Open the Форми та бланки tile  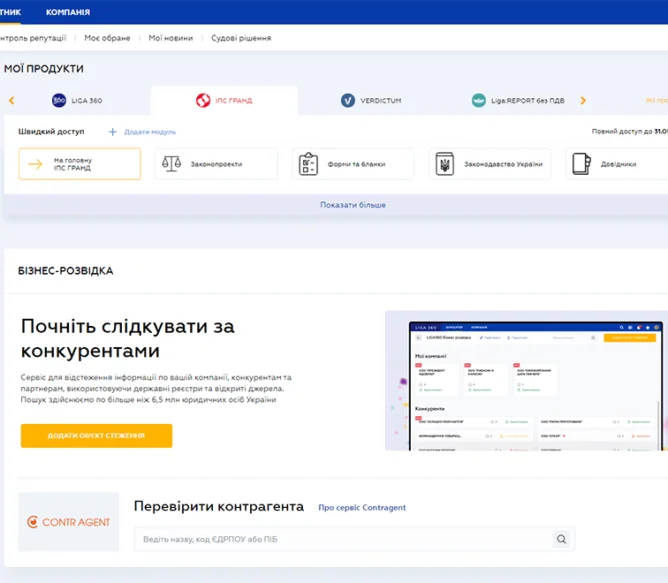point(353,164)
